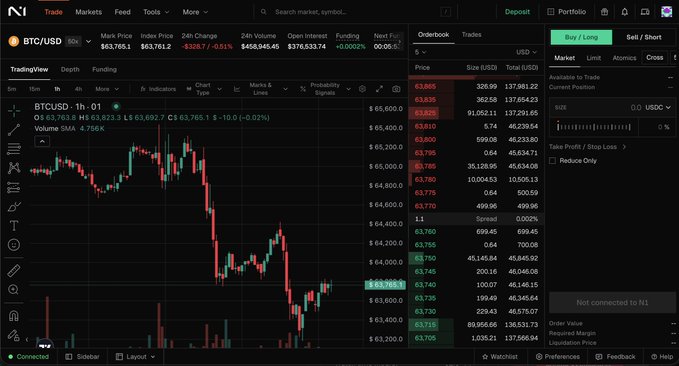
Task: Click the green market status dot
Action: (116, 106)
